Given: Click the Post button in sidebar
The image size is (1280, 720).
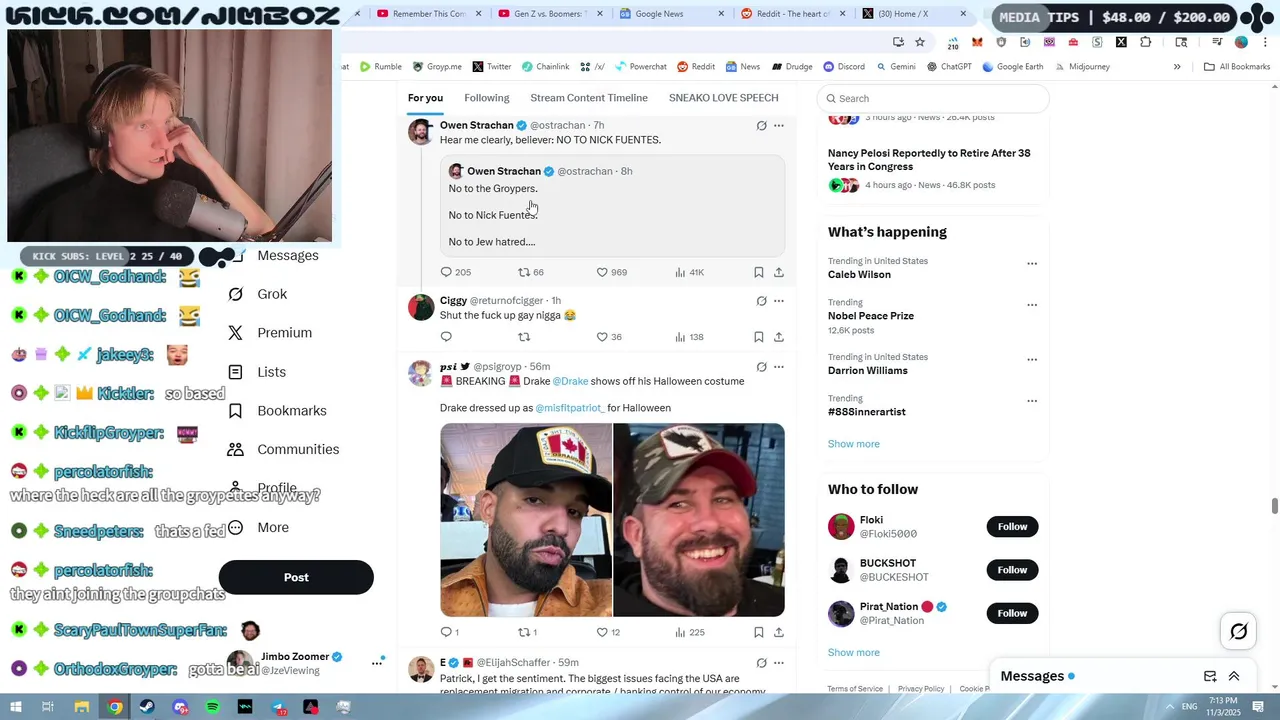Looking at the screenshot, I should pos(296,577).
